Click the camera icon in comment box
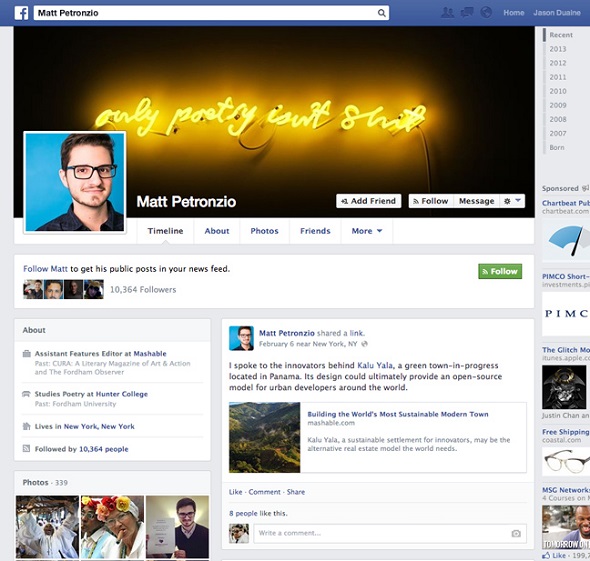The width and height of the screenshot is (590, 561). pos(516,533)
